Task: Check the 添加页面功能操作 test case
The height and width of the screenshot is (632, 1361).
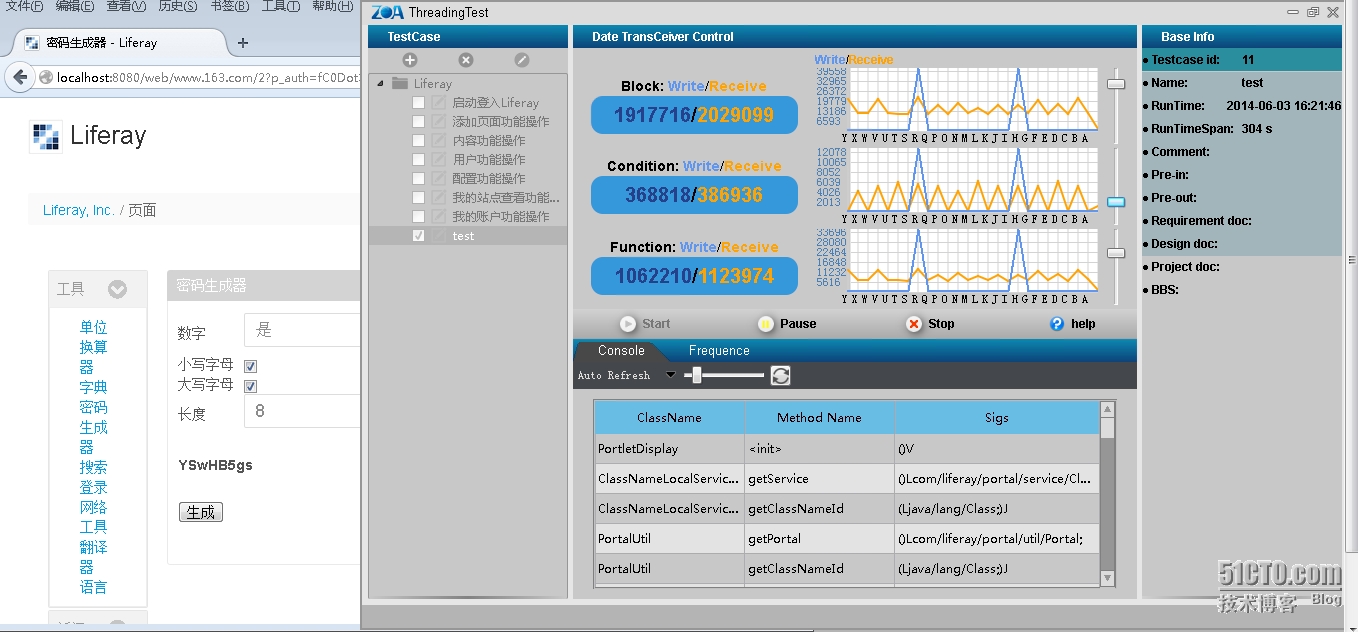Action: point(419,122)
